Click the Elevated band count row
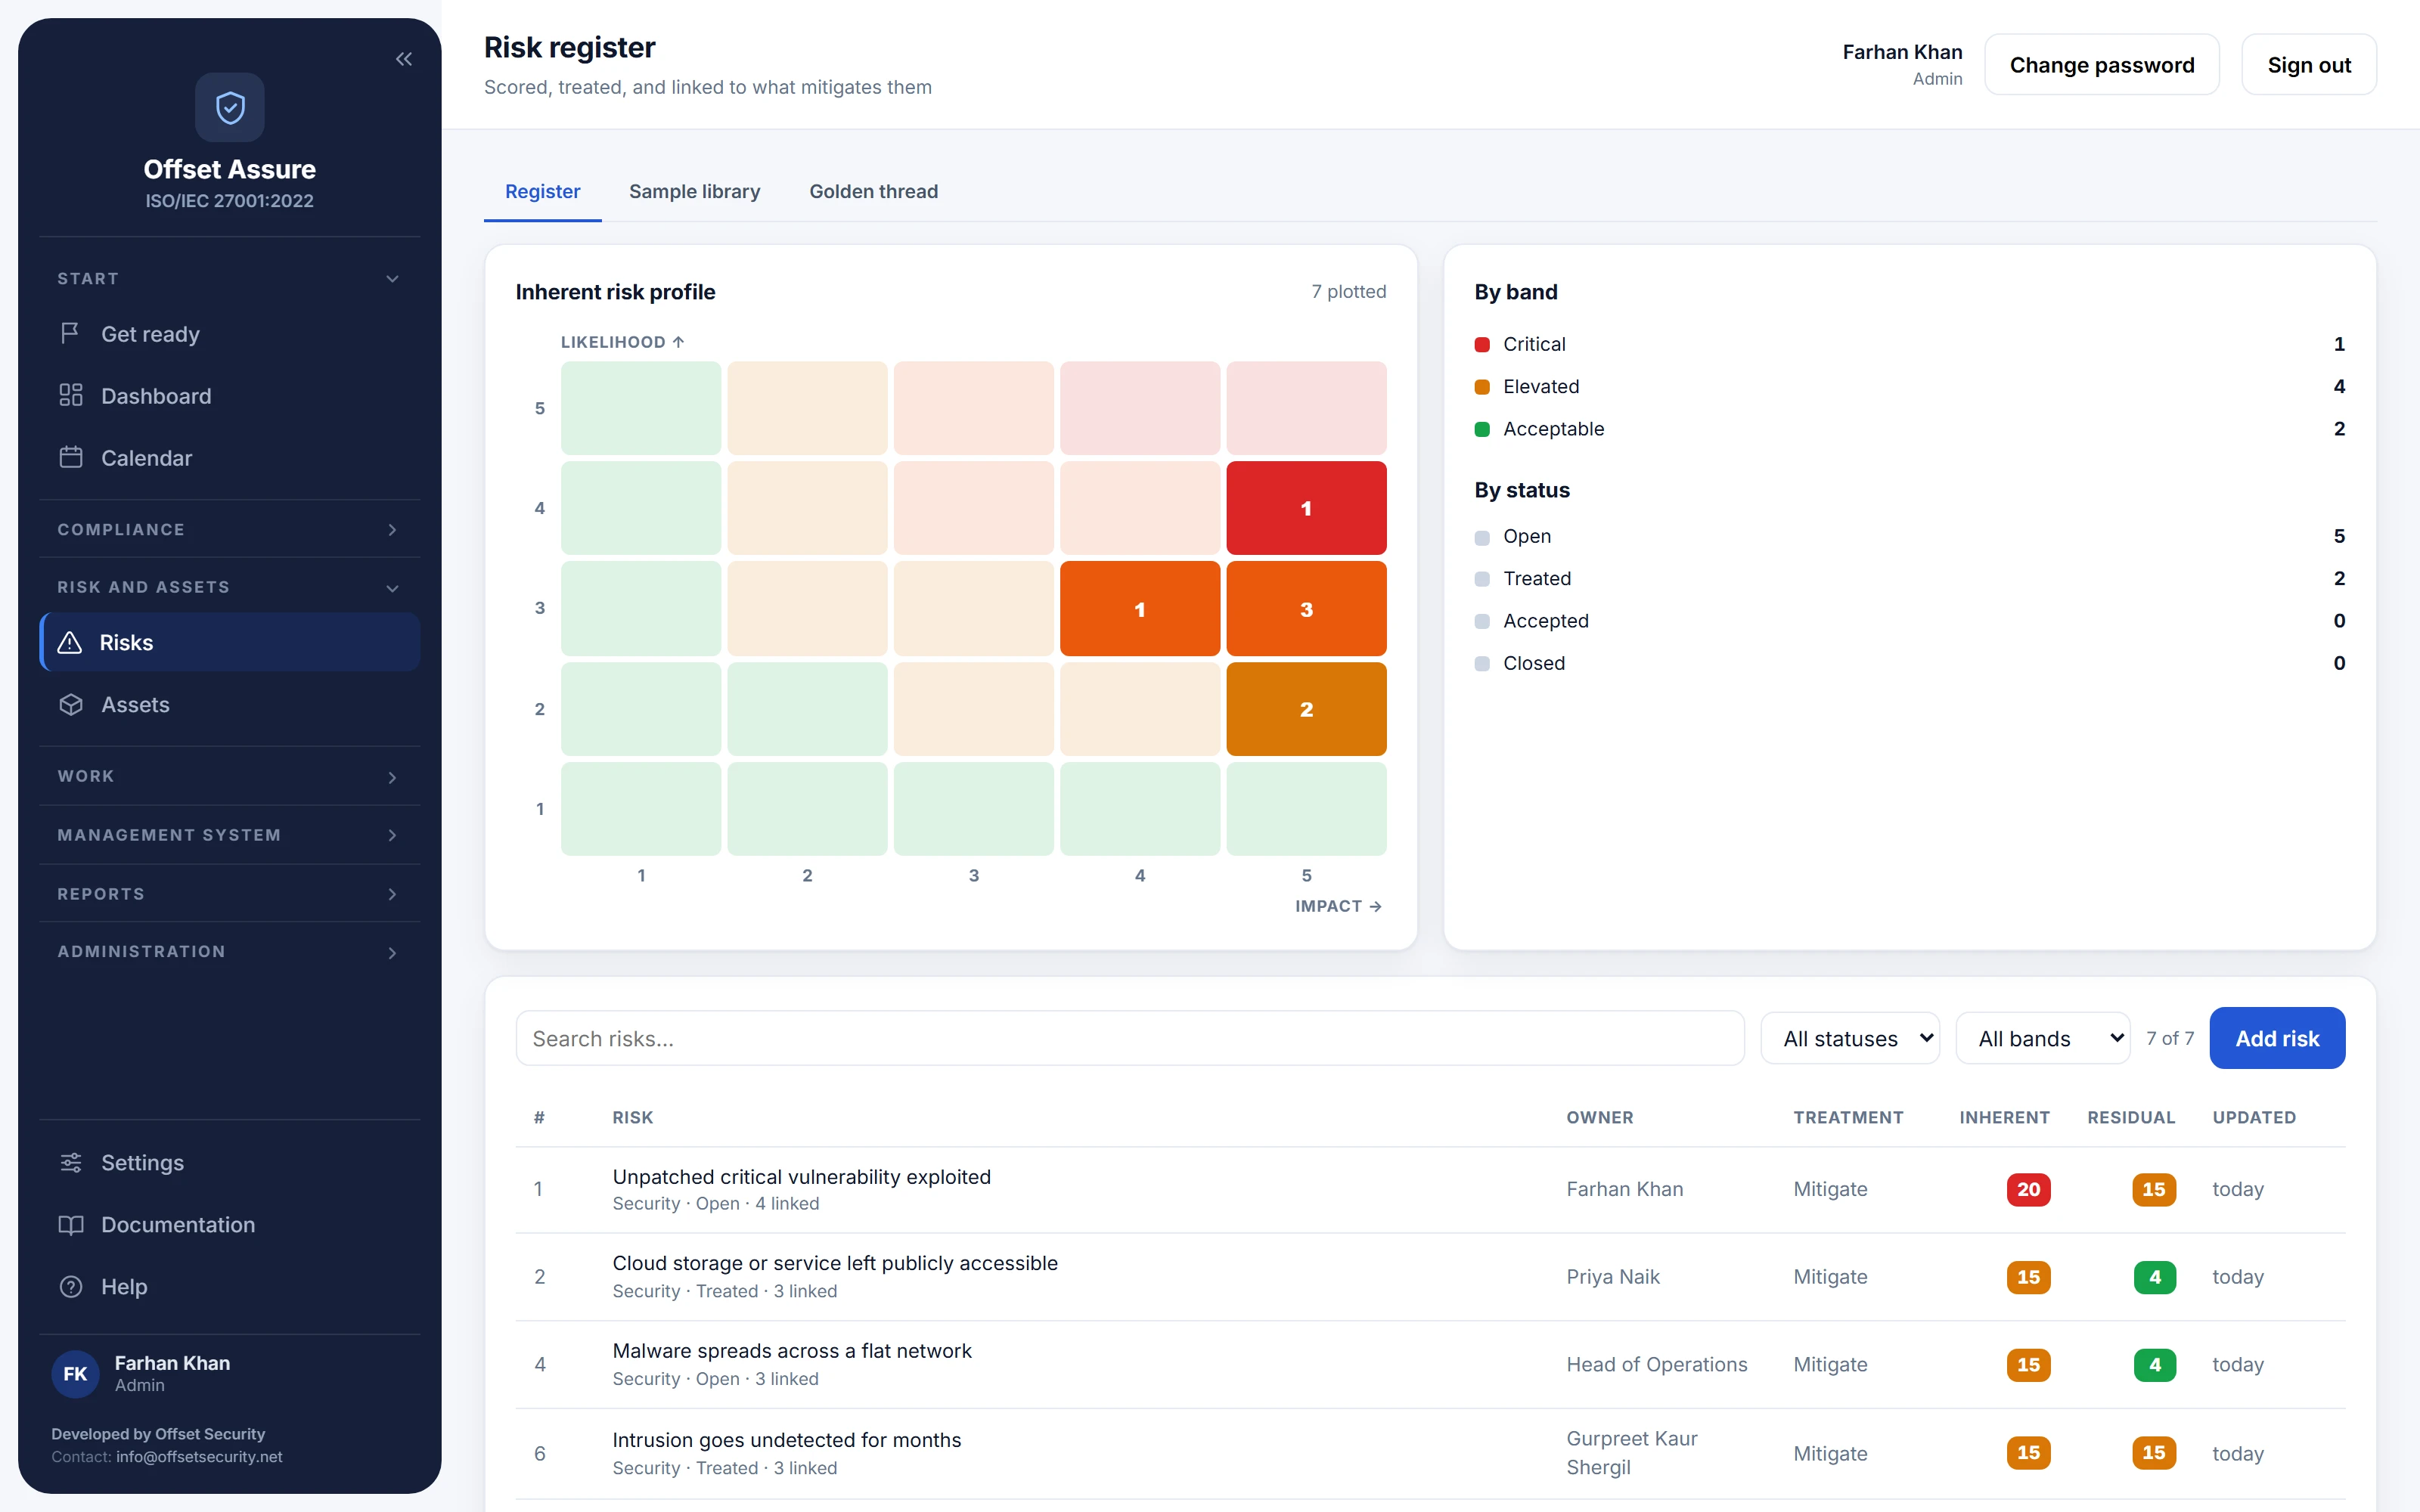 coord(1910,386)
